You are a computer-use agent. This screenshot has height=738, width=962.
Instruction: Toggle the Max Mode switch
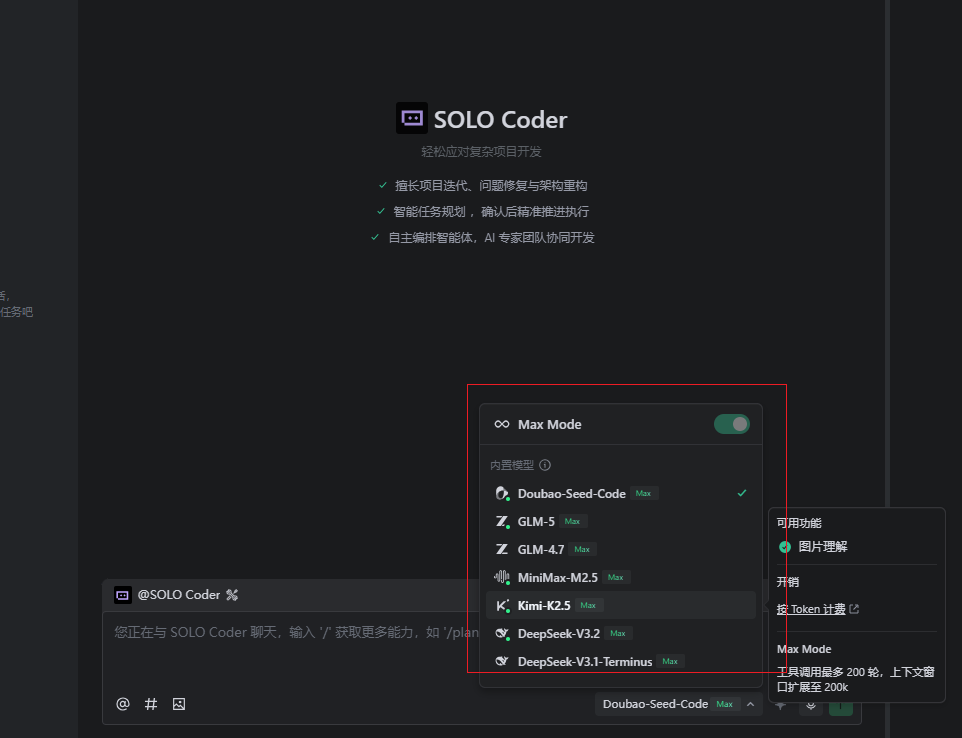click(x=731, y=424)
